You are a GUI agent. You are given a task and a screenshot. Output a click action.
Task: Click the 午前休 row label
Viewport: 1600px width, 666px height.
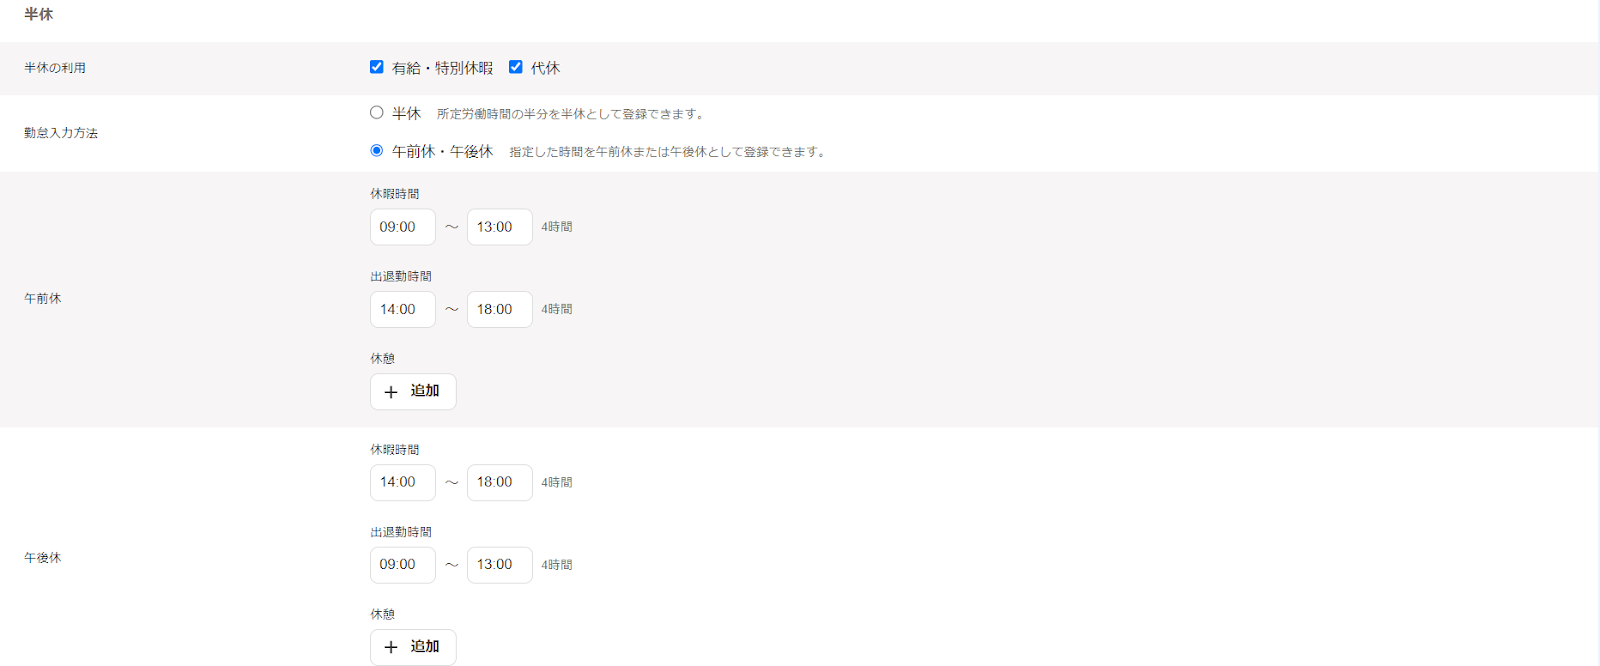coord(43,299)
